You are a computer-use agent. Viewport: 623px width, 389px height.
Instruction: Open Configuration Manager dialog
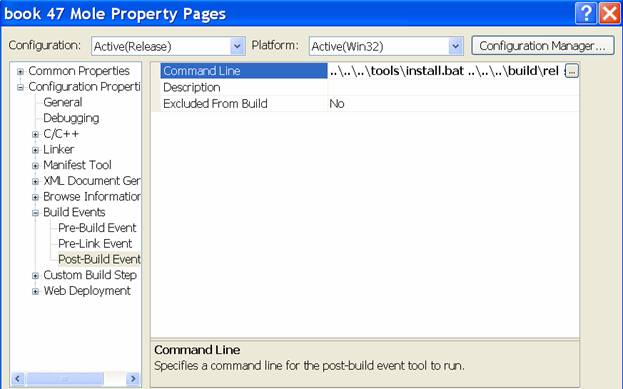click(542, 46)
